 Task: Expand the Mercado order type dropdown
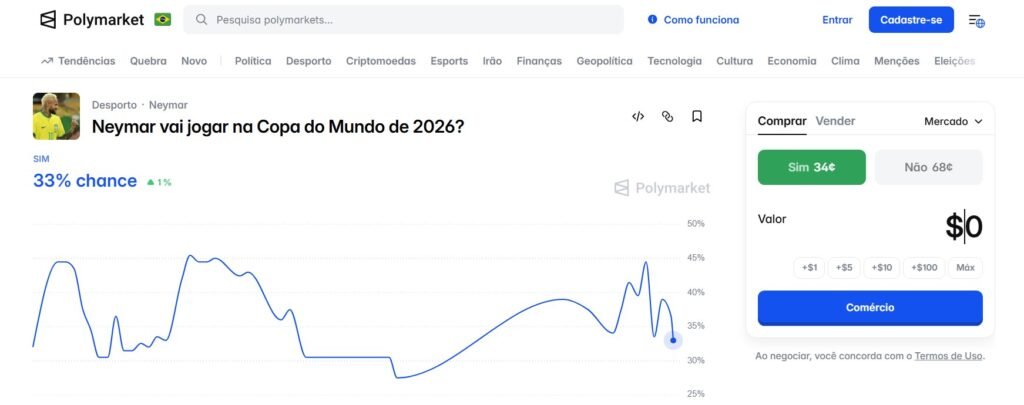[x=953, y=121]
